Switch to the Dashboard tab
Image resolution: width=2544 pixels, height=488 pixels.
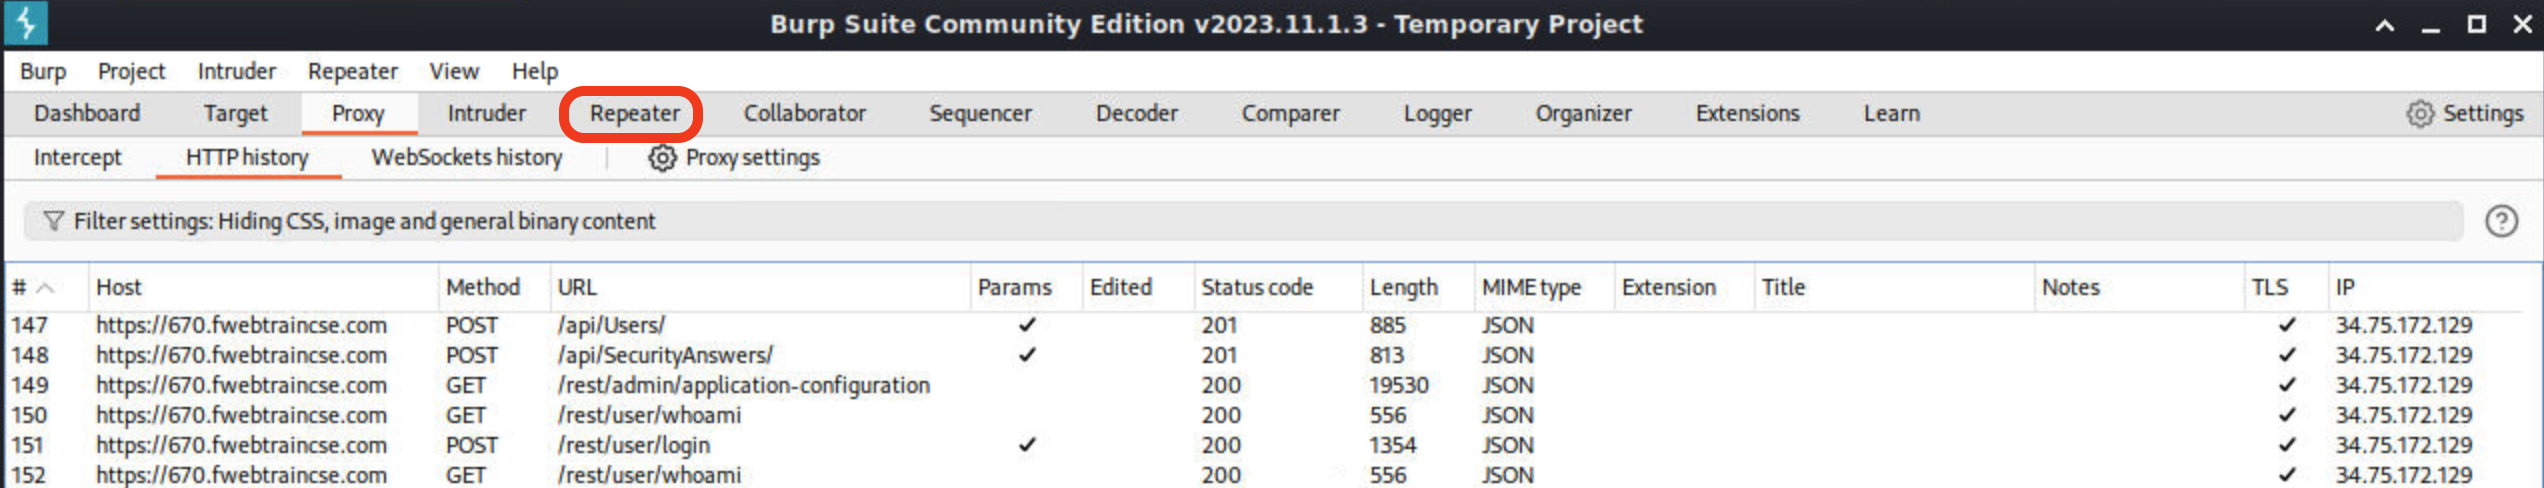(x=87, y=114)
